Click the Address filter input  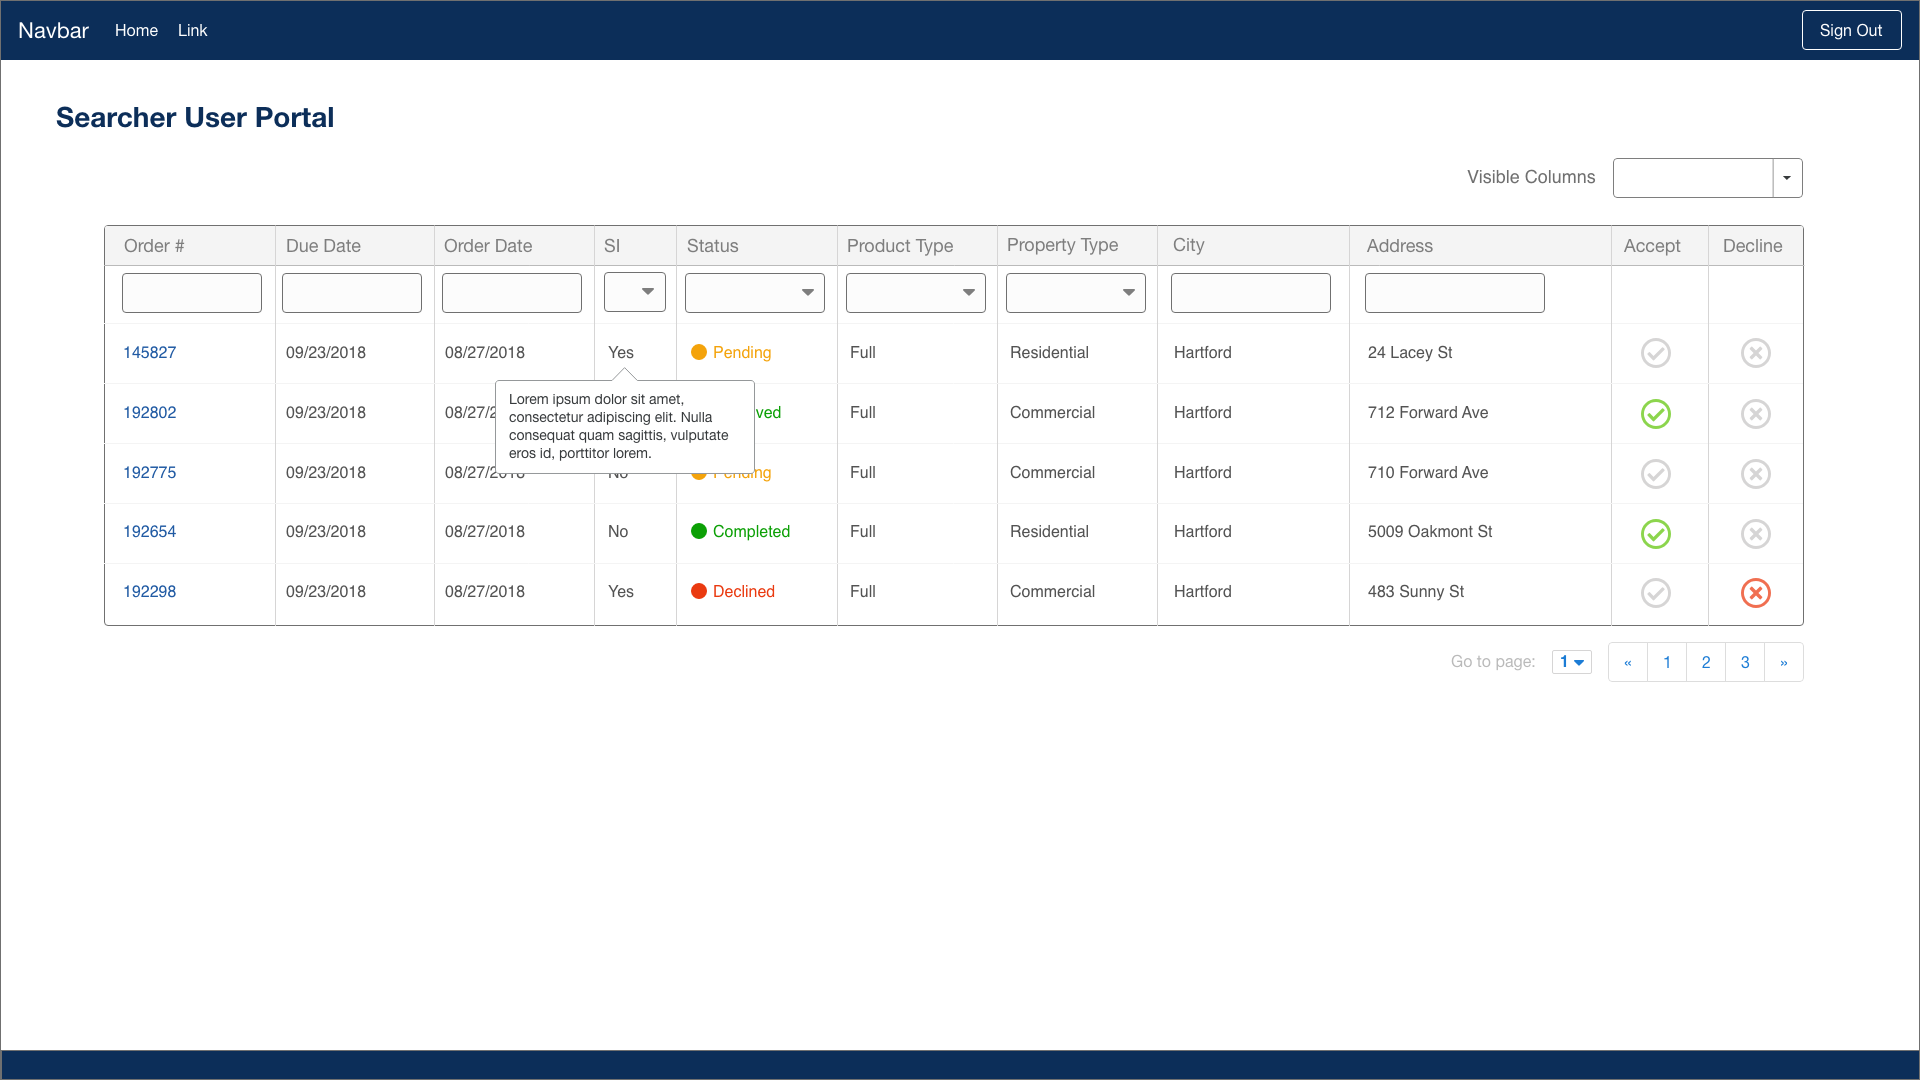point(1455,293)
